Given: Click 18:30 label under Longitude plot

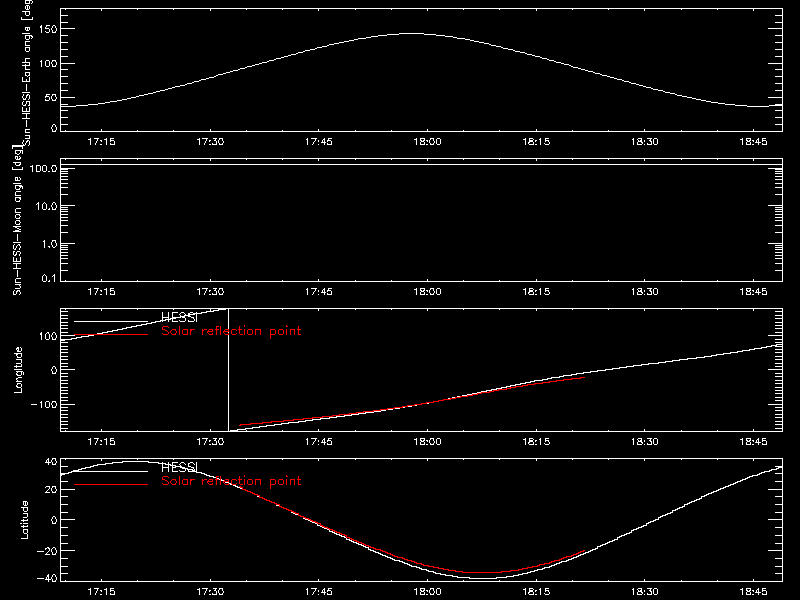Looking at the screenshot, I should click(645, 442).
